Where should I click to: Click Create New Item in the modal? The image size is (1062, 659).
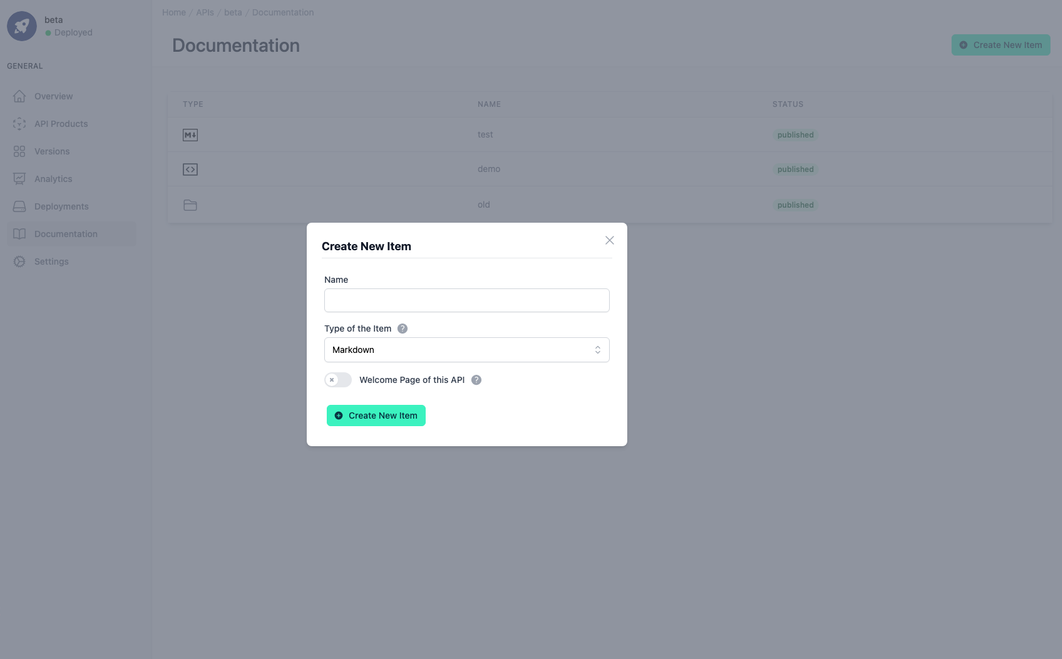click(x=376, y=414)
